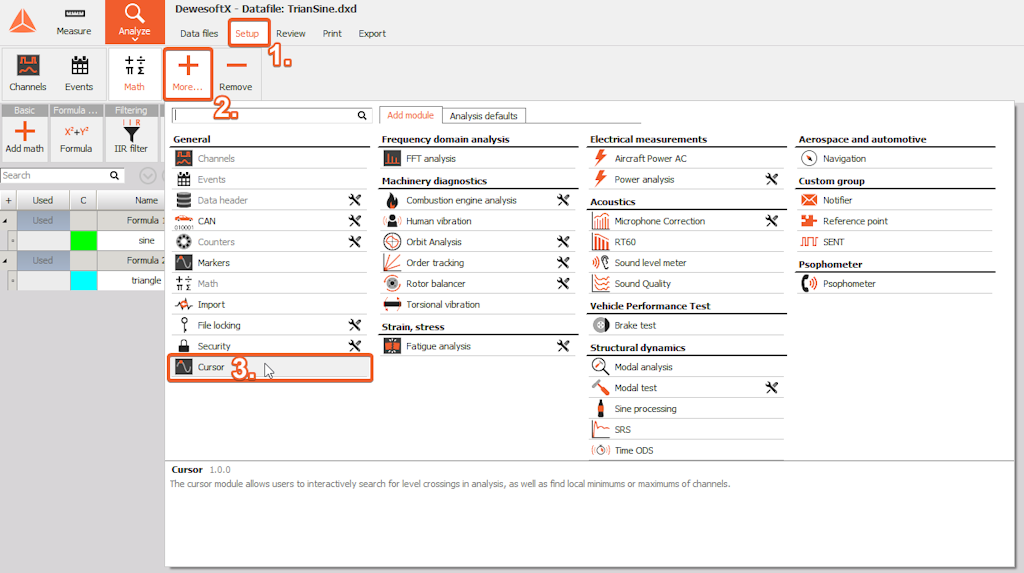Click the Add math plus icon
1024x573 pixels.
(25, 131)
